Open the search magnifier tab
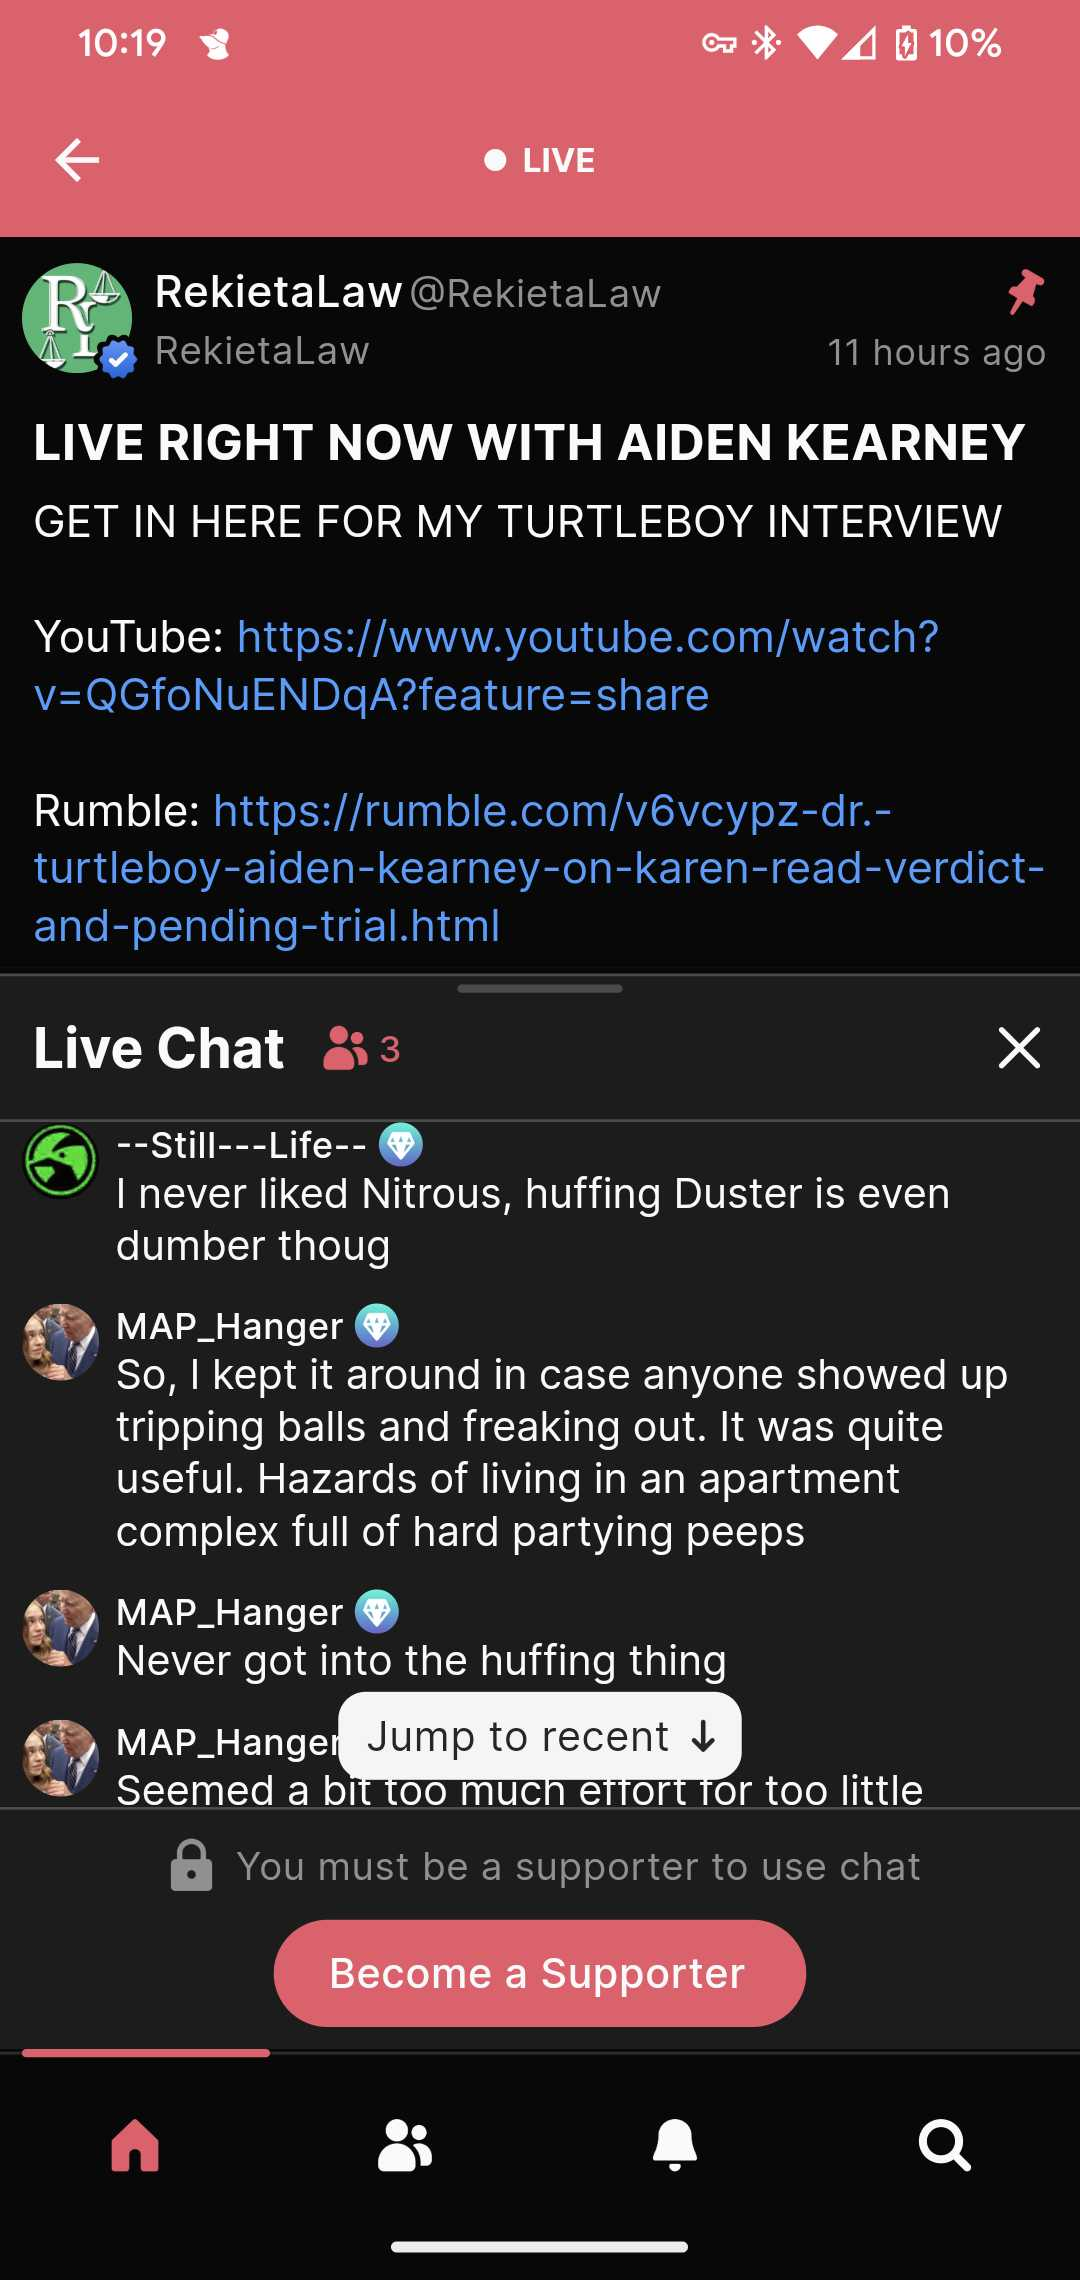Screen dimensions: 1080x2280 (945, 2145)
